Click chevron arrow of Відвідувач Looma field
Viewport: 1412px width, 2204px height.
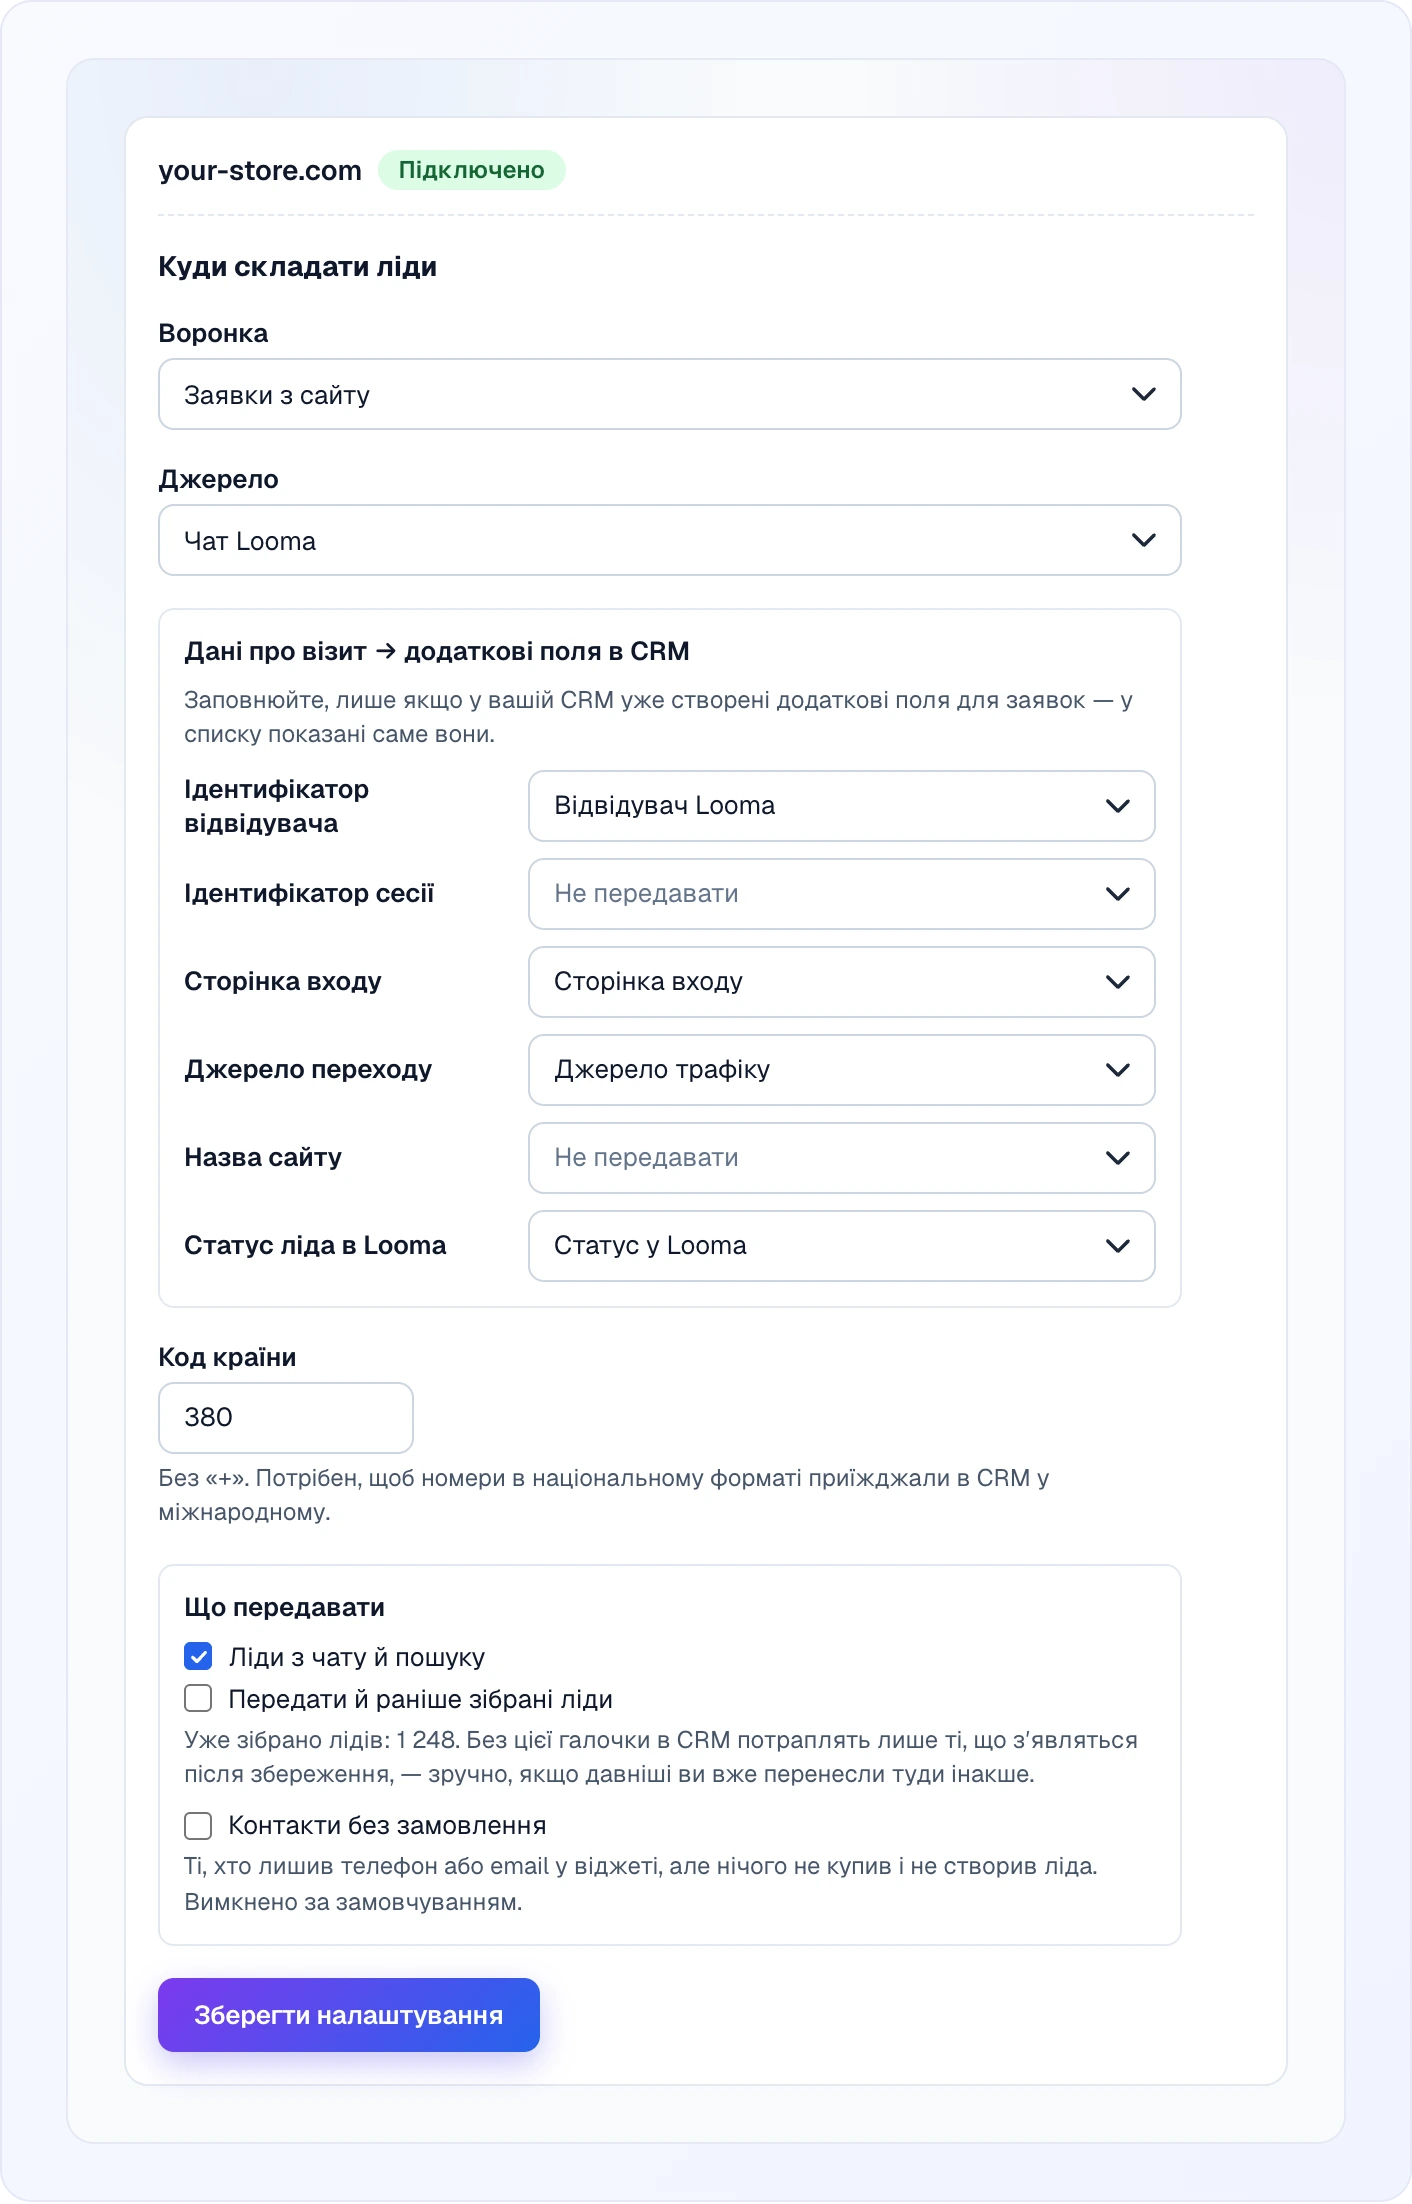(x=1117, y=806)
